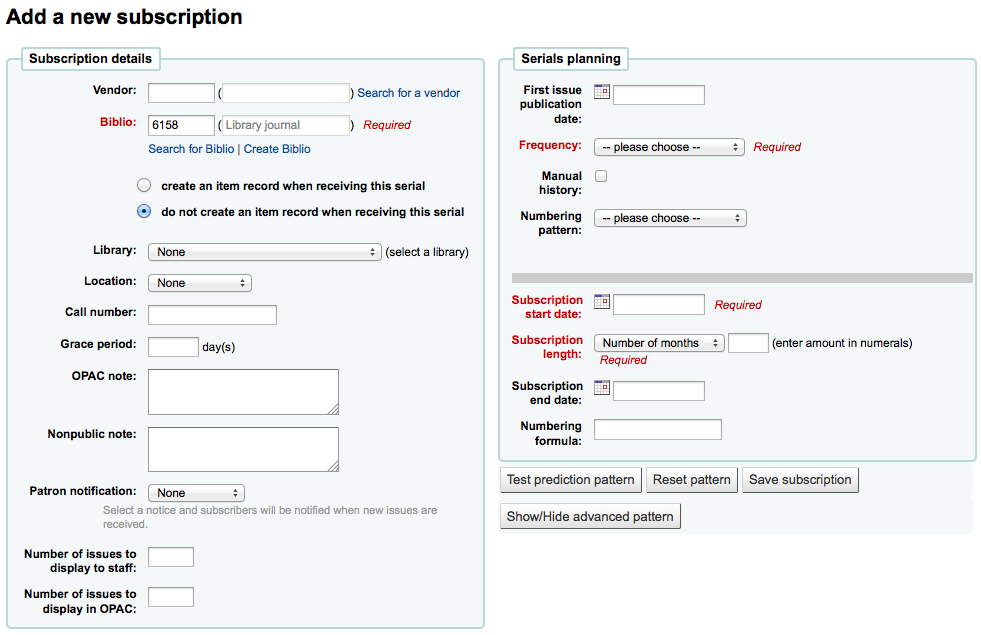Open calendar for subscription start date

(x=602, y=302)
